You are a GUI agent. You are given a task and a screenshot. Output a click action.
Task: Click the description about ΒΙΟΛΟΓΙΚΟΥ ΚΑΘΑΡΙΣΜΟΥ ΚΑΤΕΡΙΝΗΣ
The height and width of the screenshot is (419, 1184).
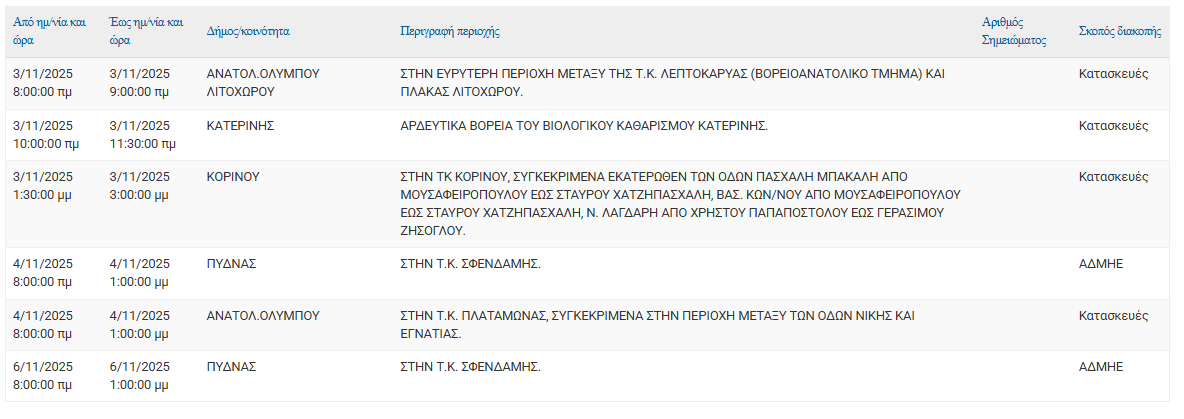[583, 126]
